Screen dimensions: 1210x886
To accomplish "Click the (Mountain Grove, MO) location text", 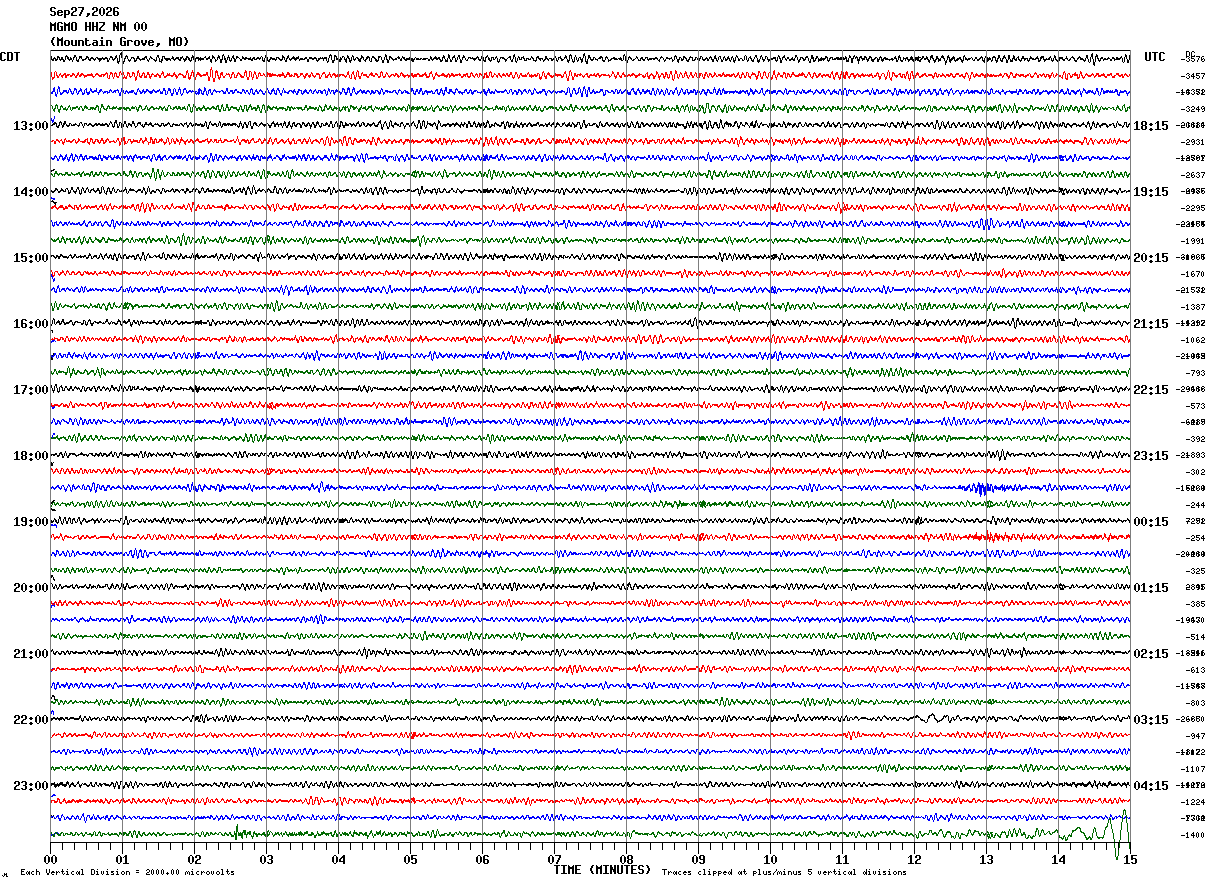I will pyautogui.click(x=119, y=42).
